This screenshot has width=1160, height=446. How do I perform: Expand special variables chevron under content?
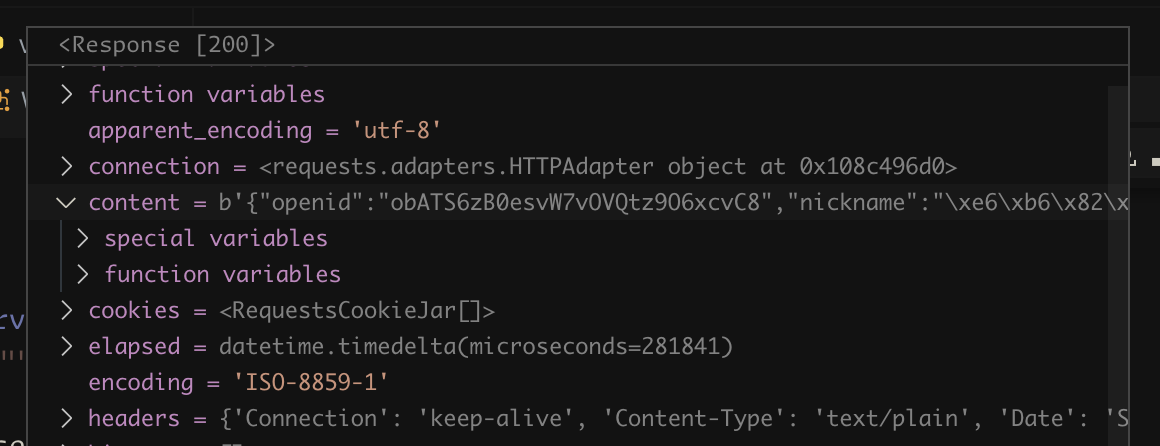(83, 239)
